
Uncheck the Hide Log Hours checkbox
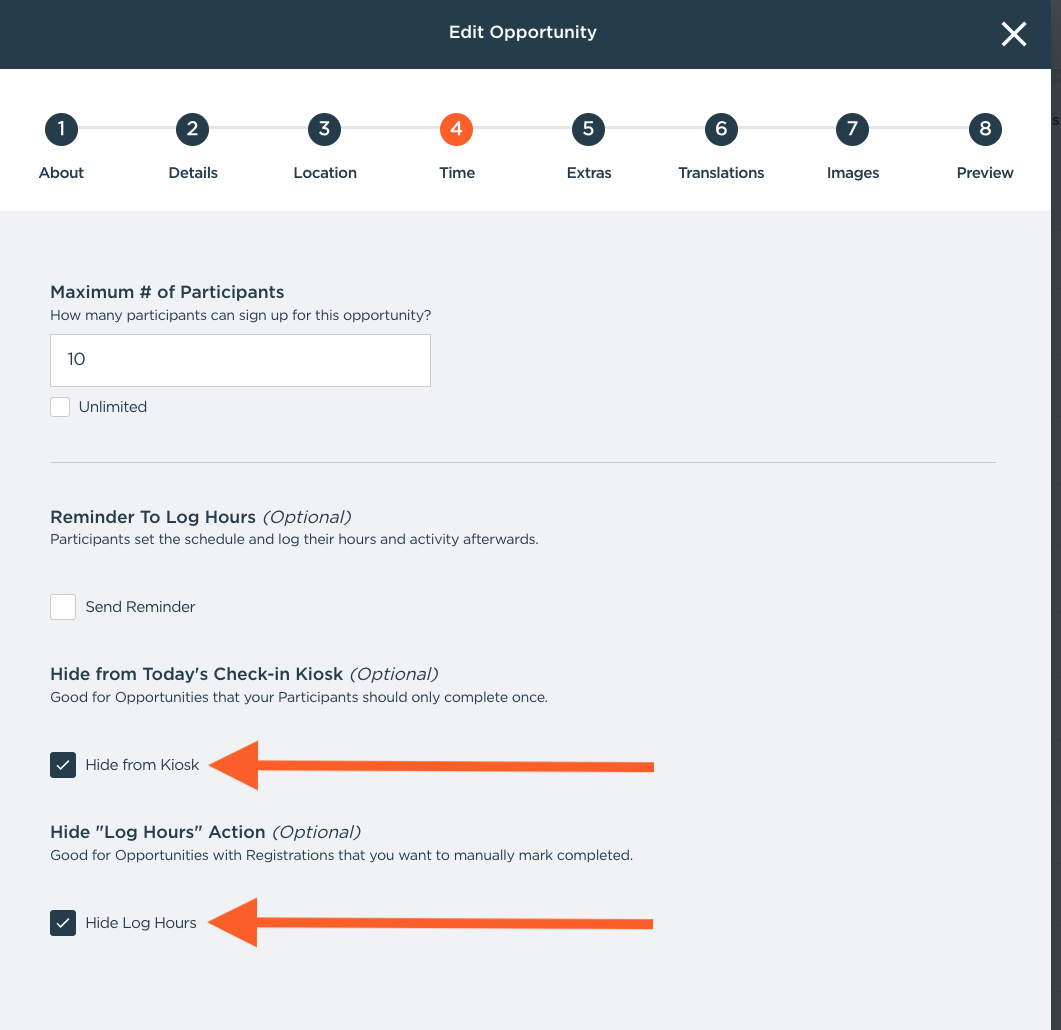[63, 923]
